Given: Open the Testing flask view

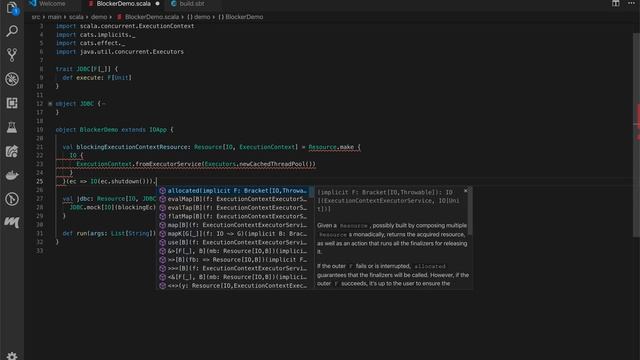Looking at the screenshot, I should pyautogui.click(x=12, y=127).
